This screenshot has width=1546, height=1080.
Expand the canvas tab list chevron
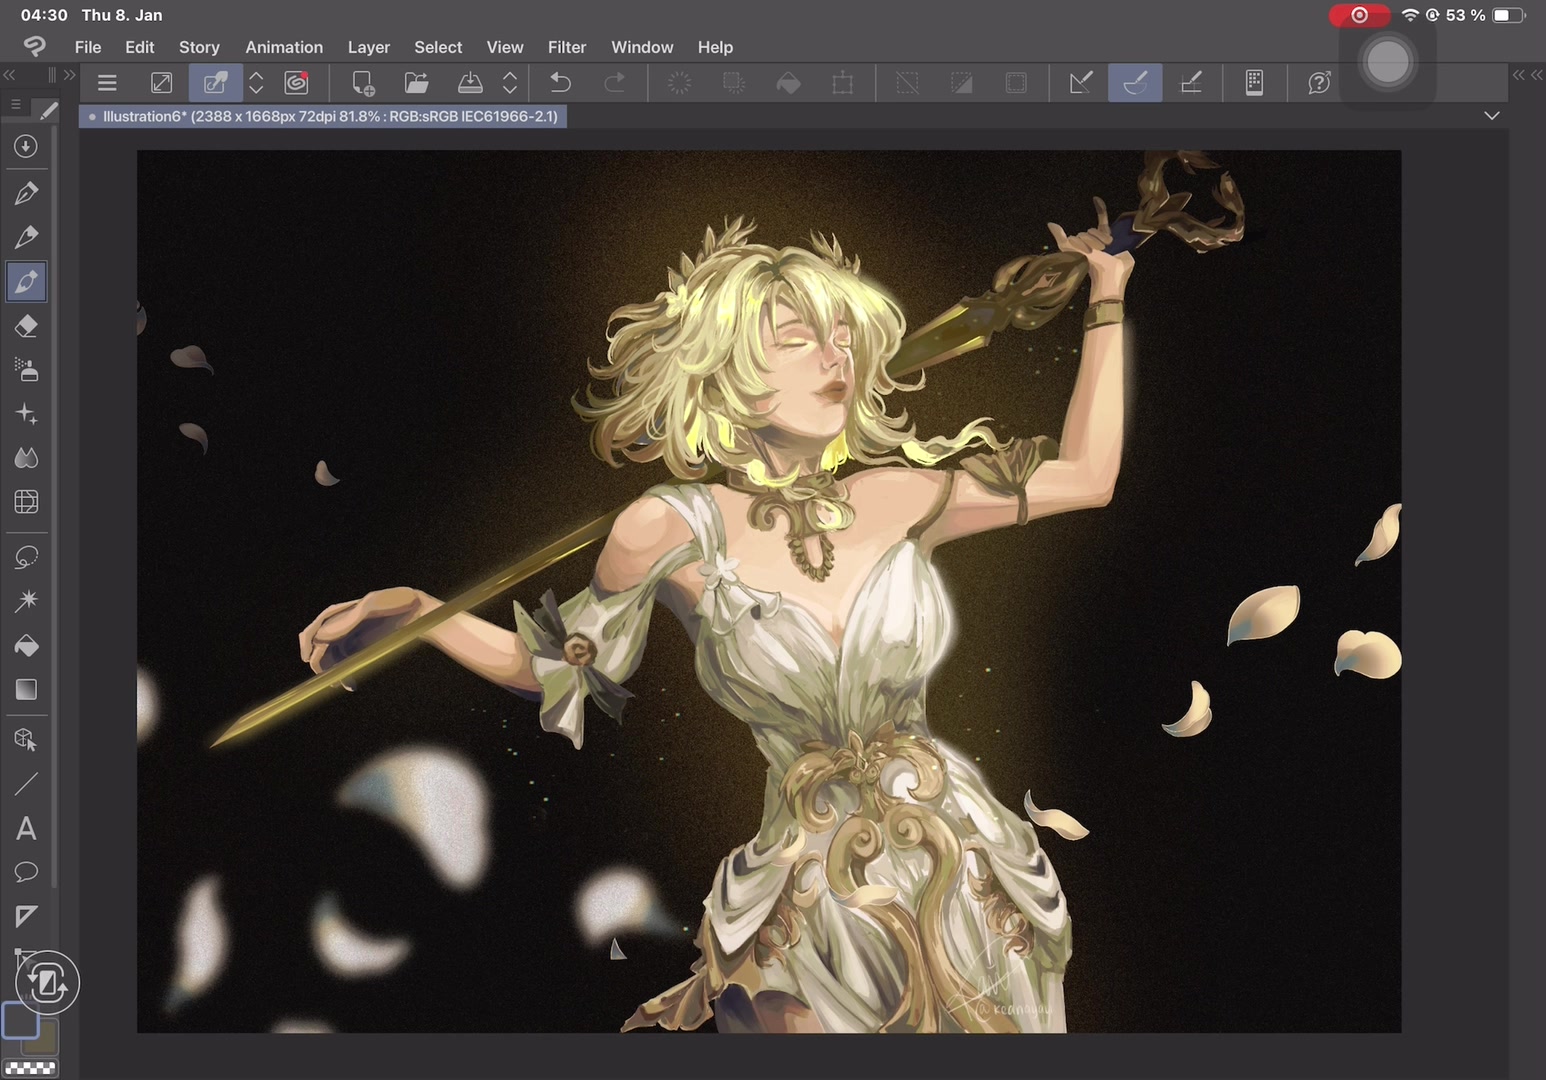point(1492,116)
